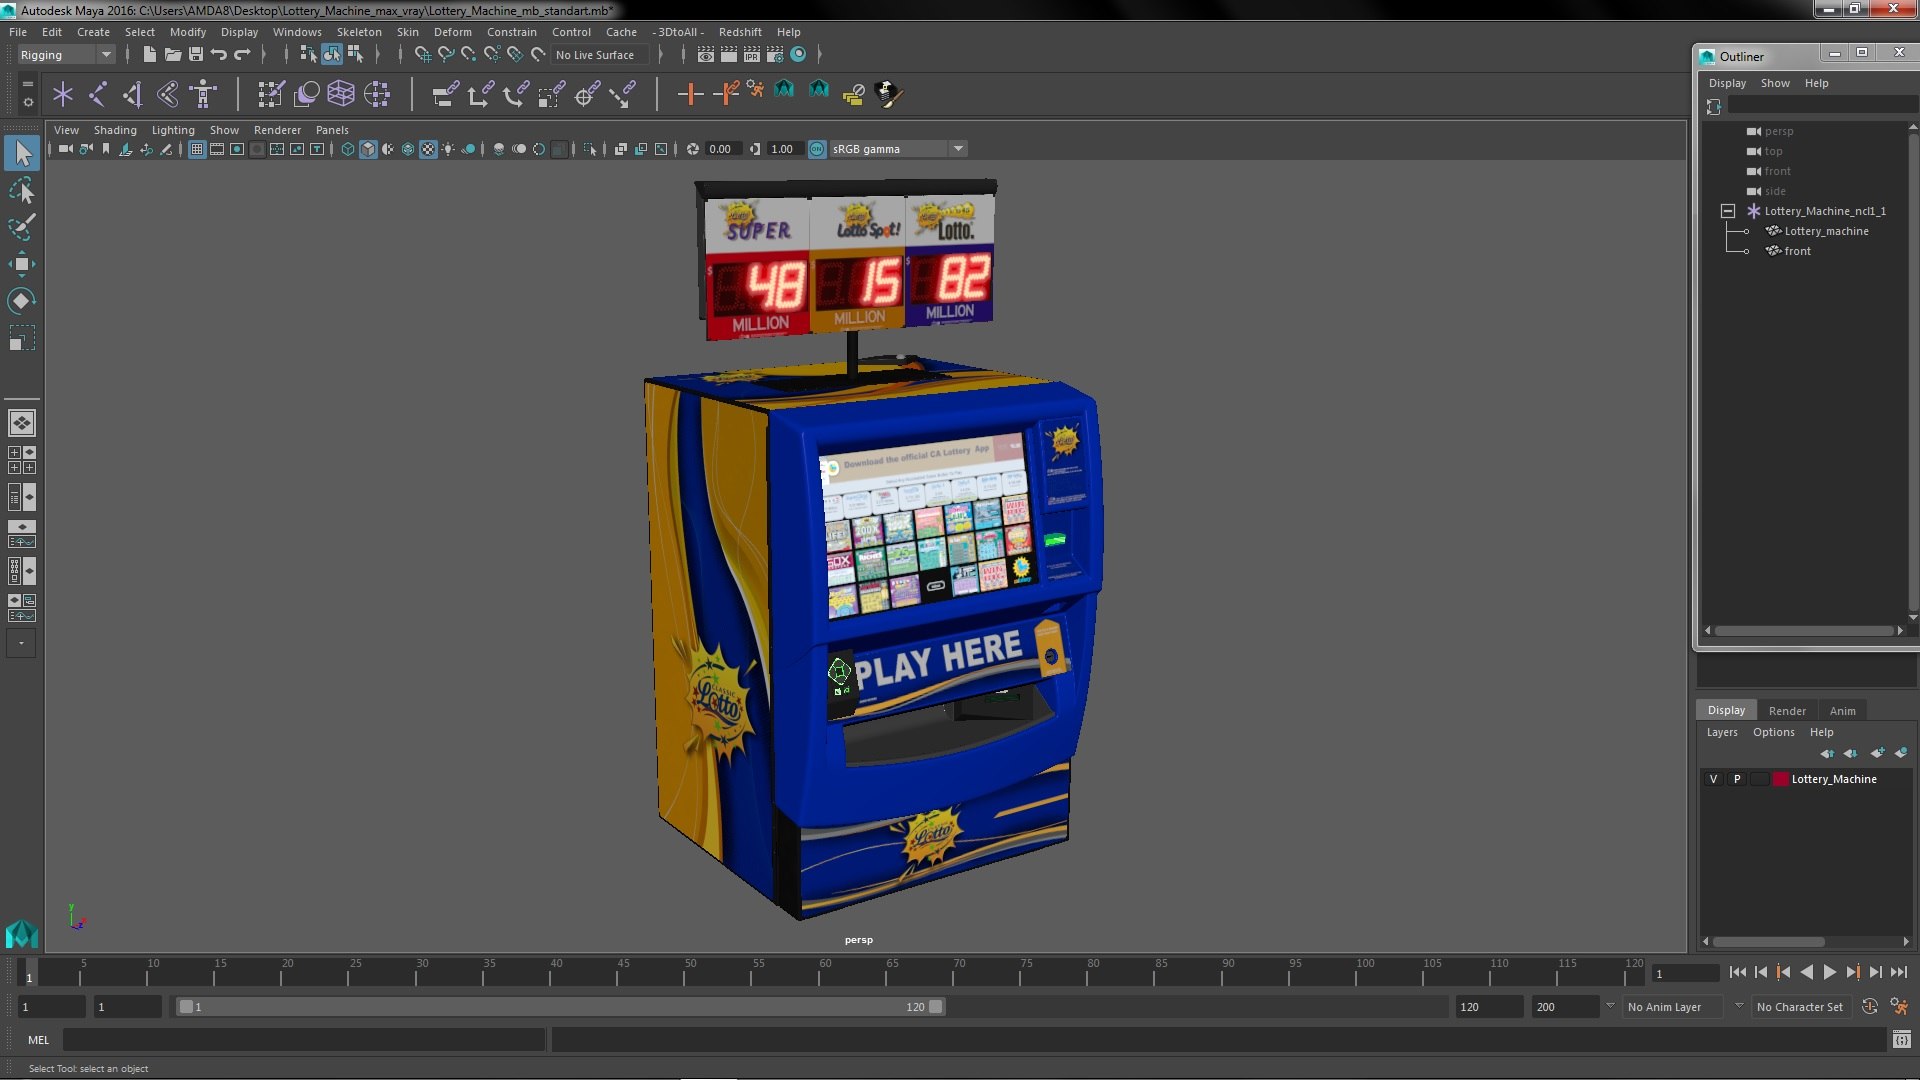Activate the Rotate tool
The height and width of the screenshot is (1080, 1920).
pos(22,301)
